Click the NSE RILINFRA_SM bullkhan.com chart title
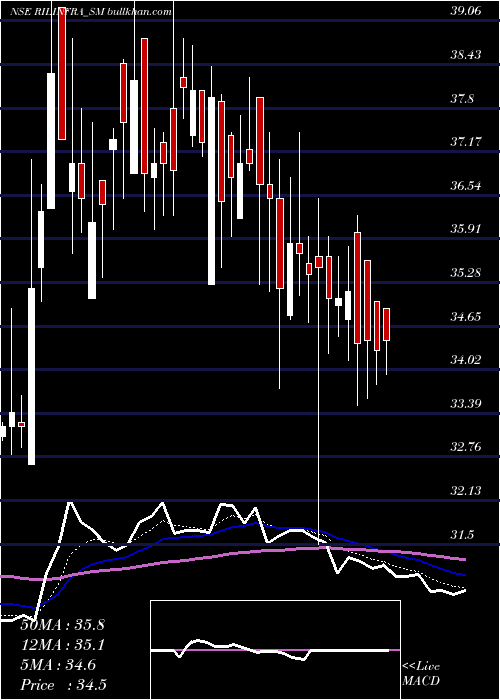This screenshot has height=700, width=500. coord(91,12)
